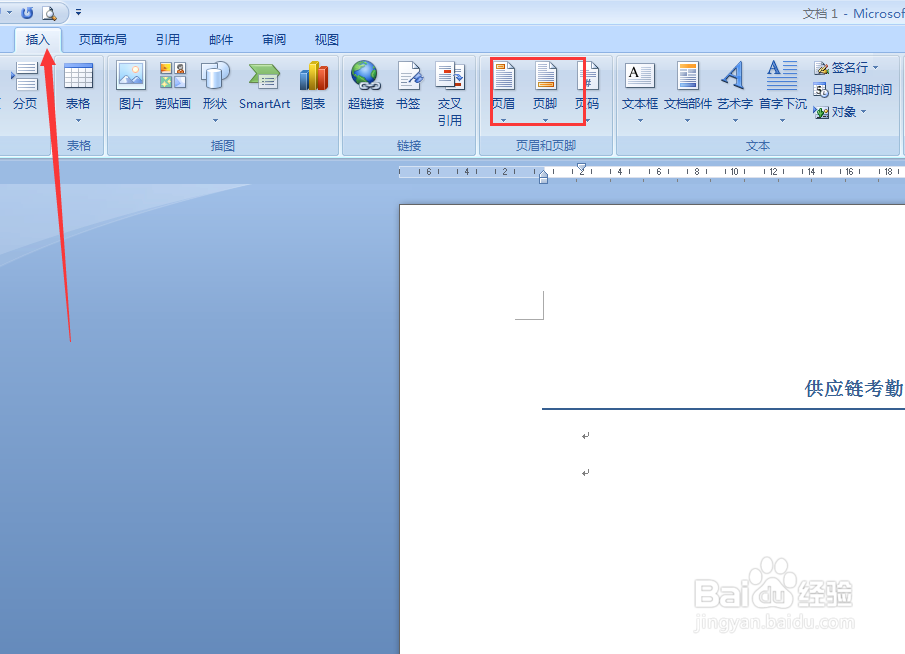Insert Date and Time (日期和时间)
This screenshot has height=654, width=905.
(x=852, y=89)
